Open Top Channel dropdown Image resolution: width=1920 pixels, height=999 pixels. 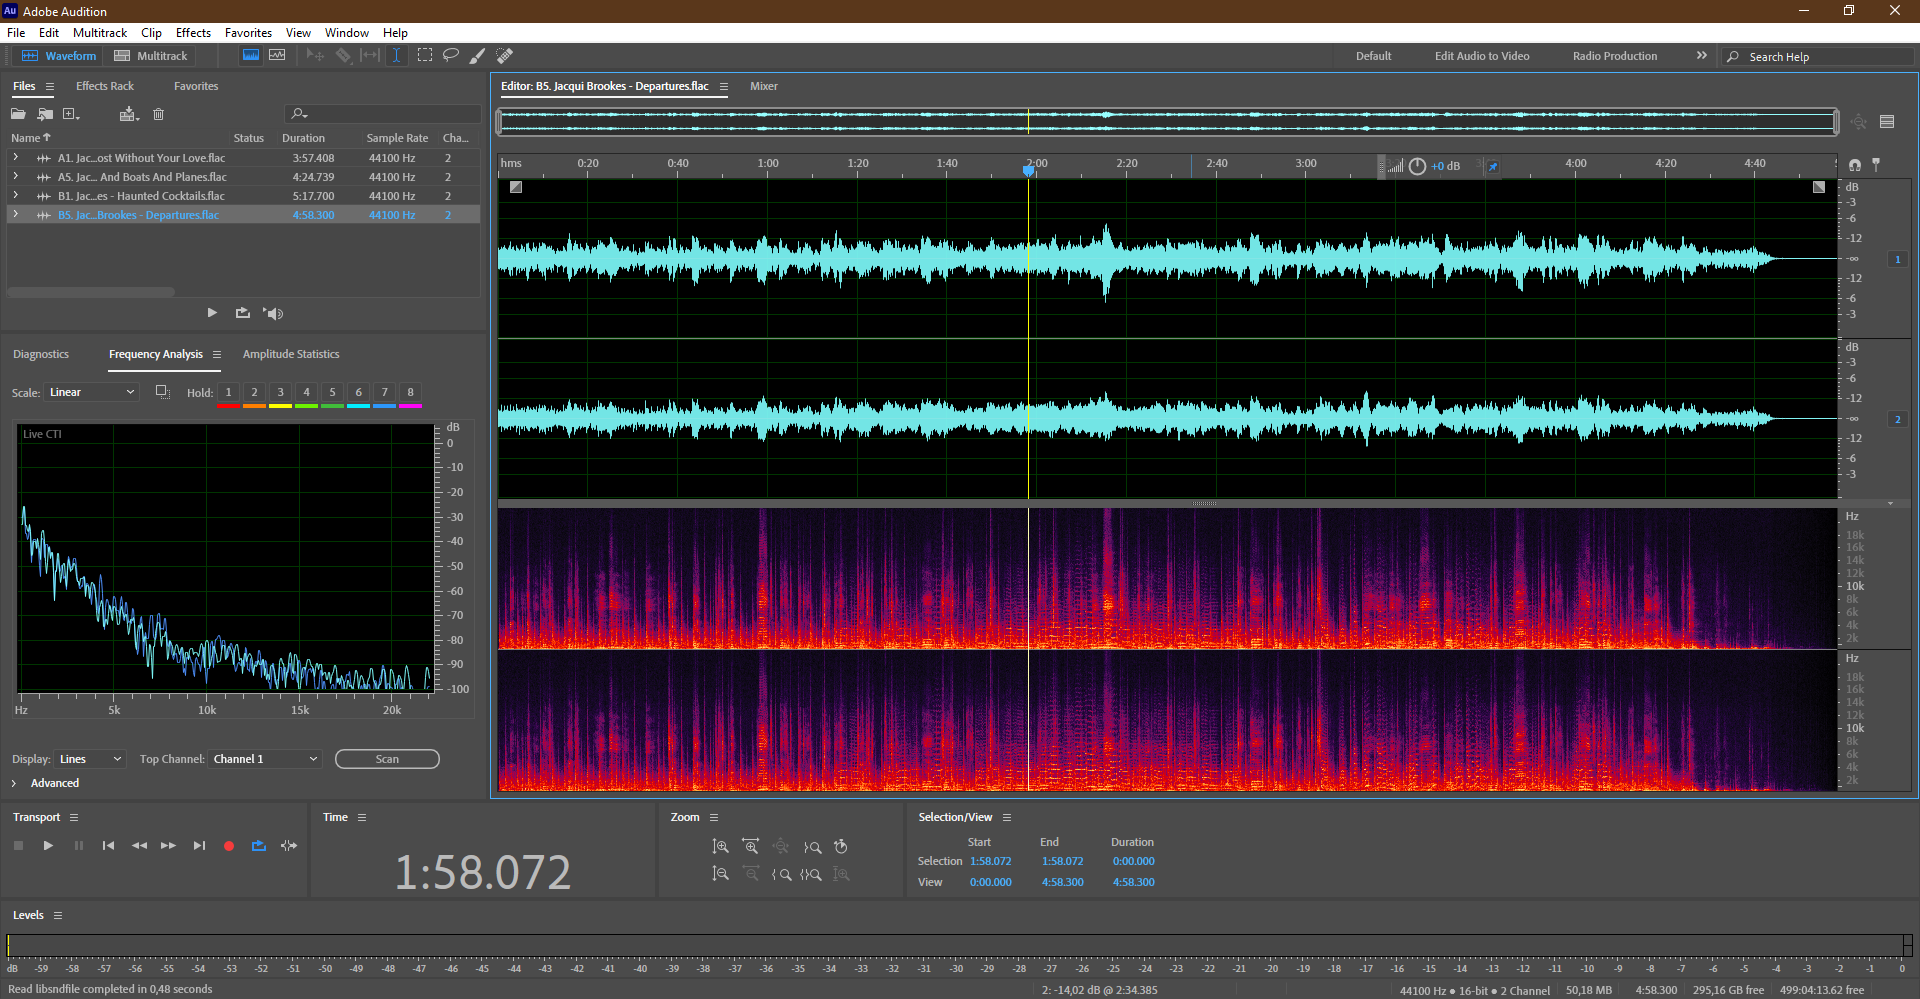click(265, 759)
